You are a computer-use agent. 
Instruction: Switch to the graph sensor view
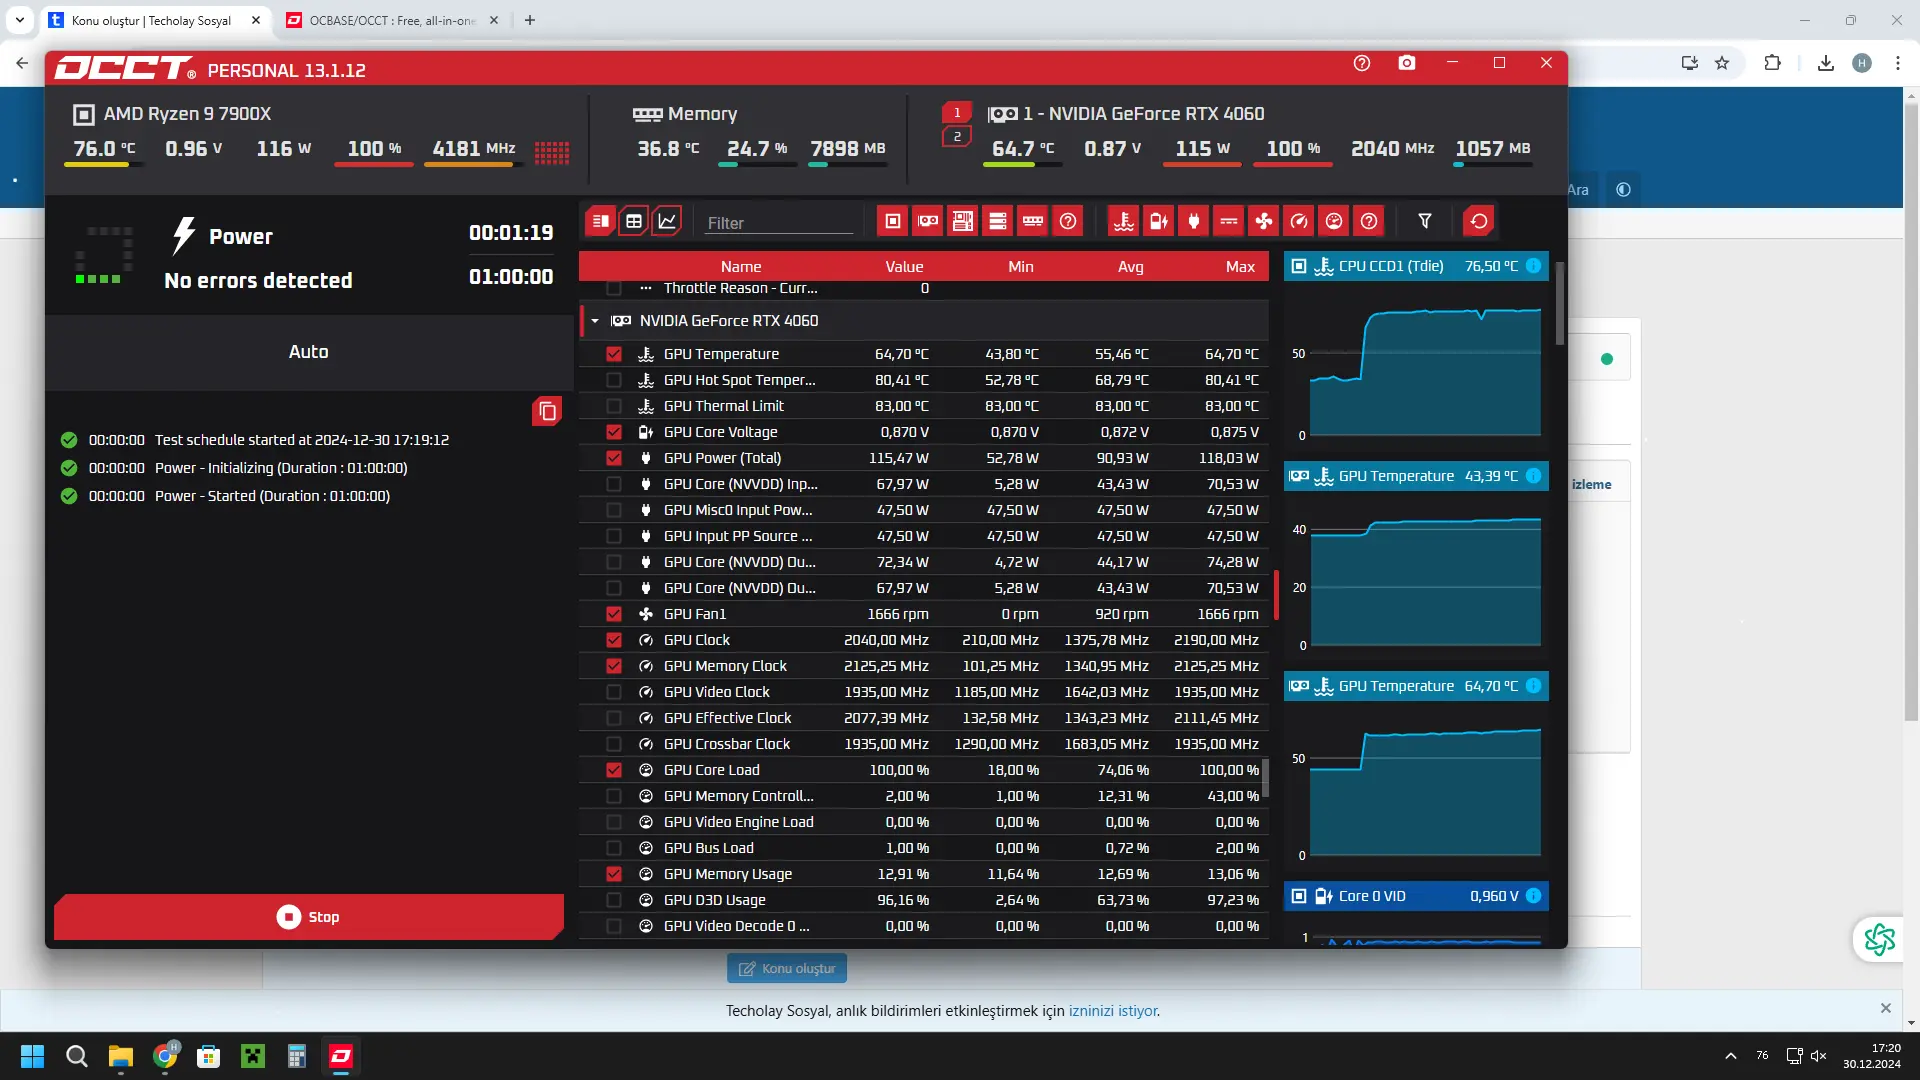(667, 221)
